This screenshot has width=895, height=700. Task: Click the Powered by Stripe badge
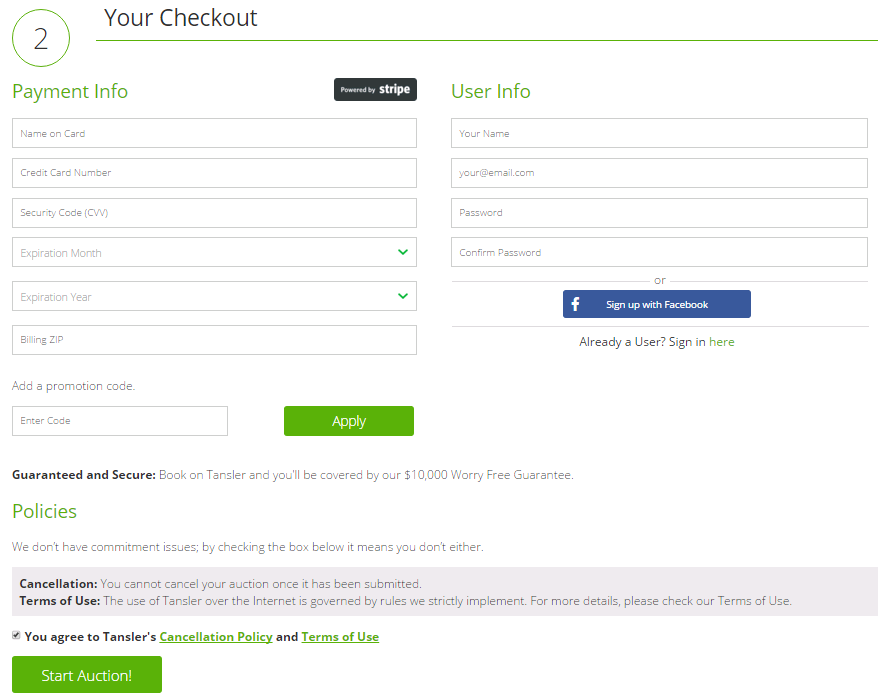(x=375, y=90)
